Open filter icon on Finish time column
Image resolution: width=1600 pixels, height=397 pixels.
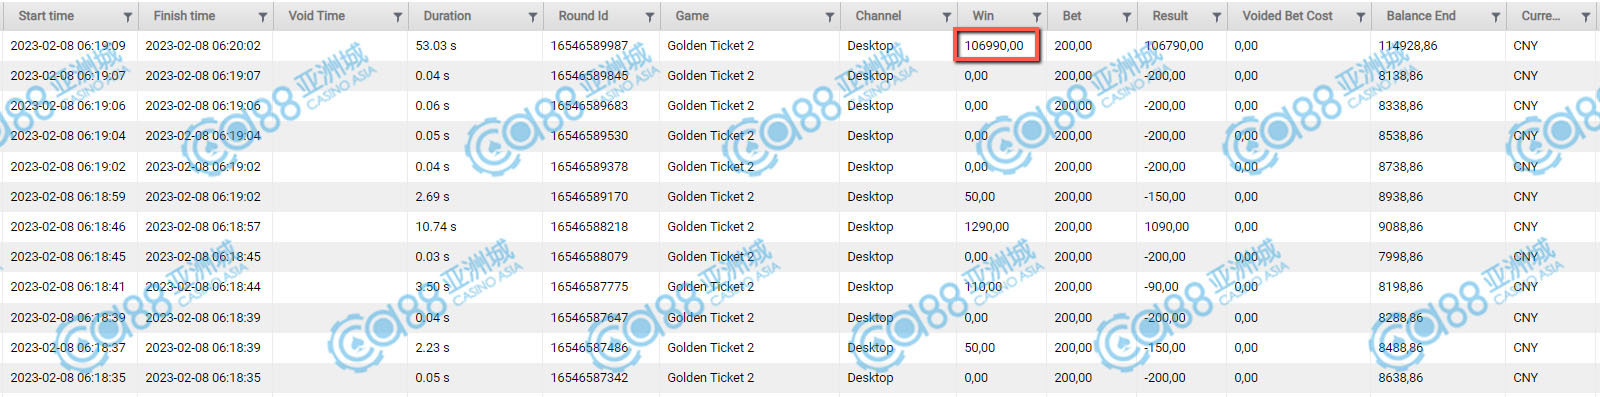click(262, 17)
